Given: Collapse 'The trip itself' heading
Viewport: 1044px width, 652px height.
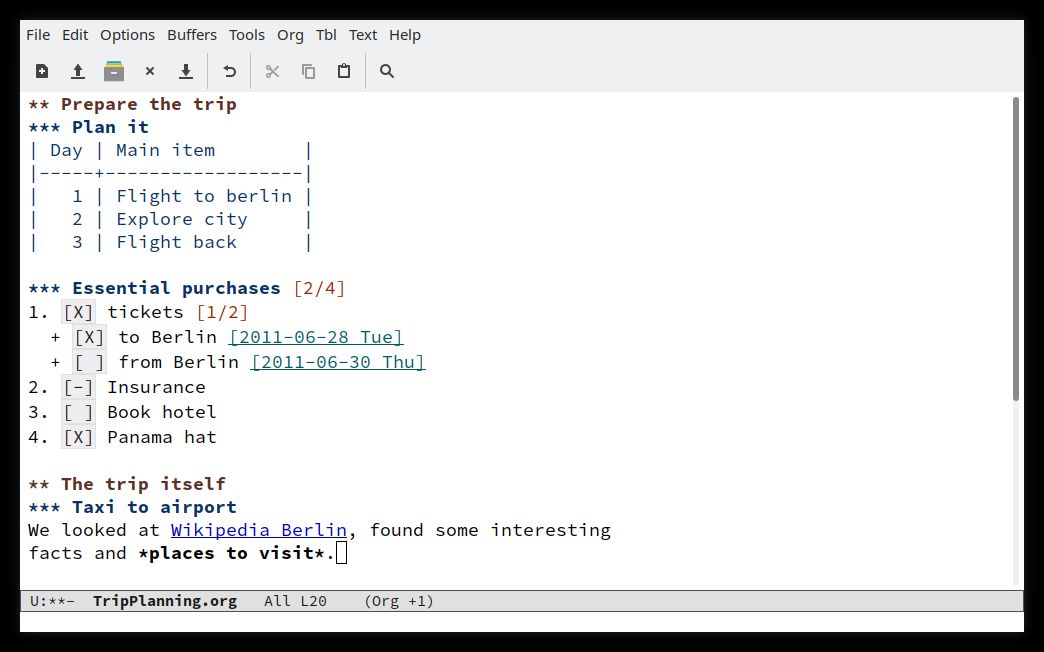Looking at the screenshot, I should coord(127,484).
